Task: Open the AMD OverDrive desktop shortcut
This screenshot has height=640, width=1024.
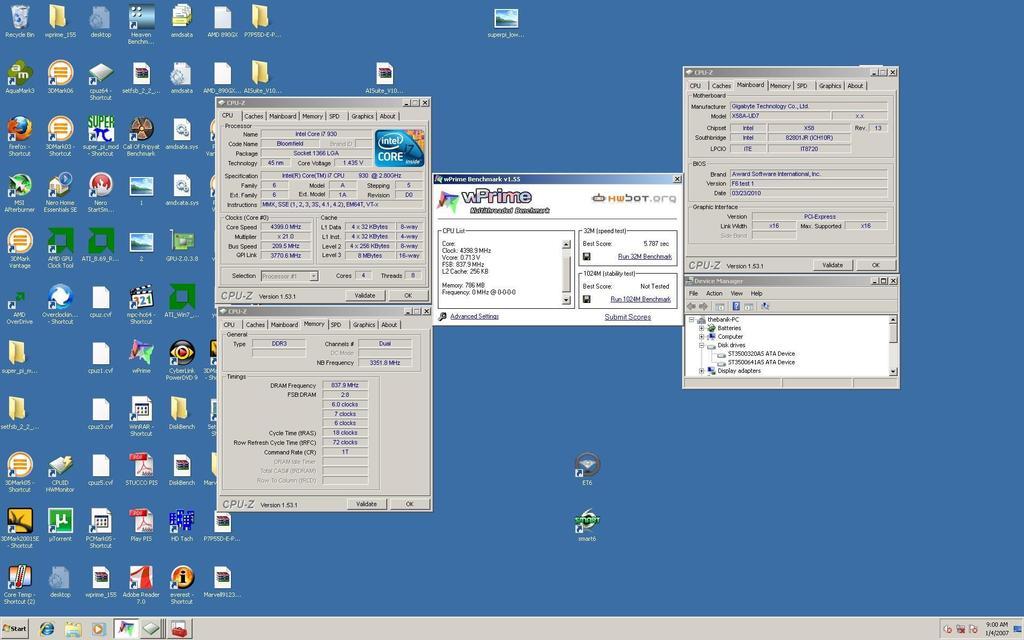Action: pos(20,306)
